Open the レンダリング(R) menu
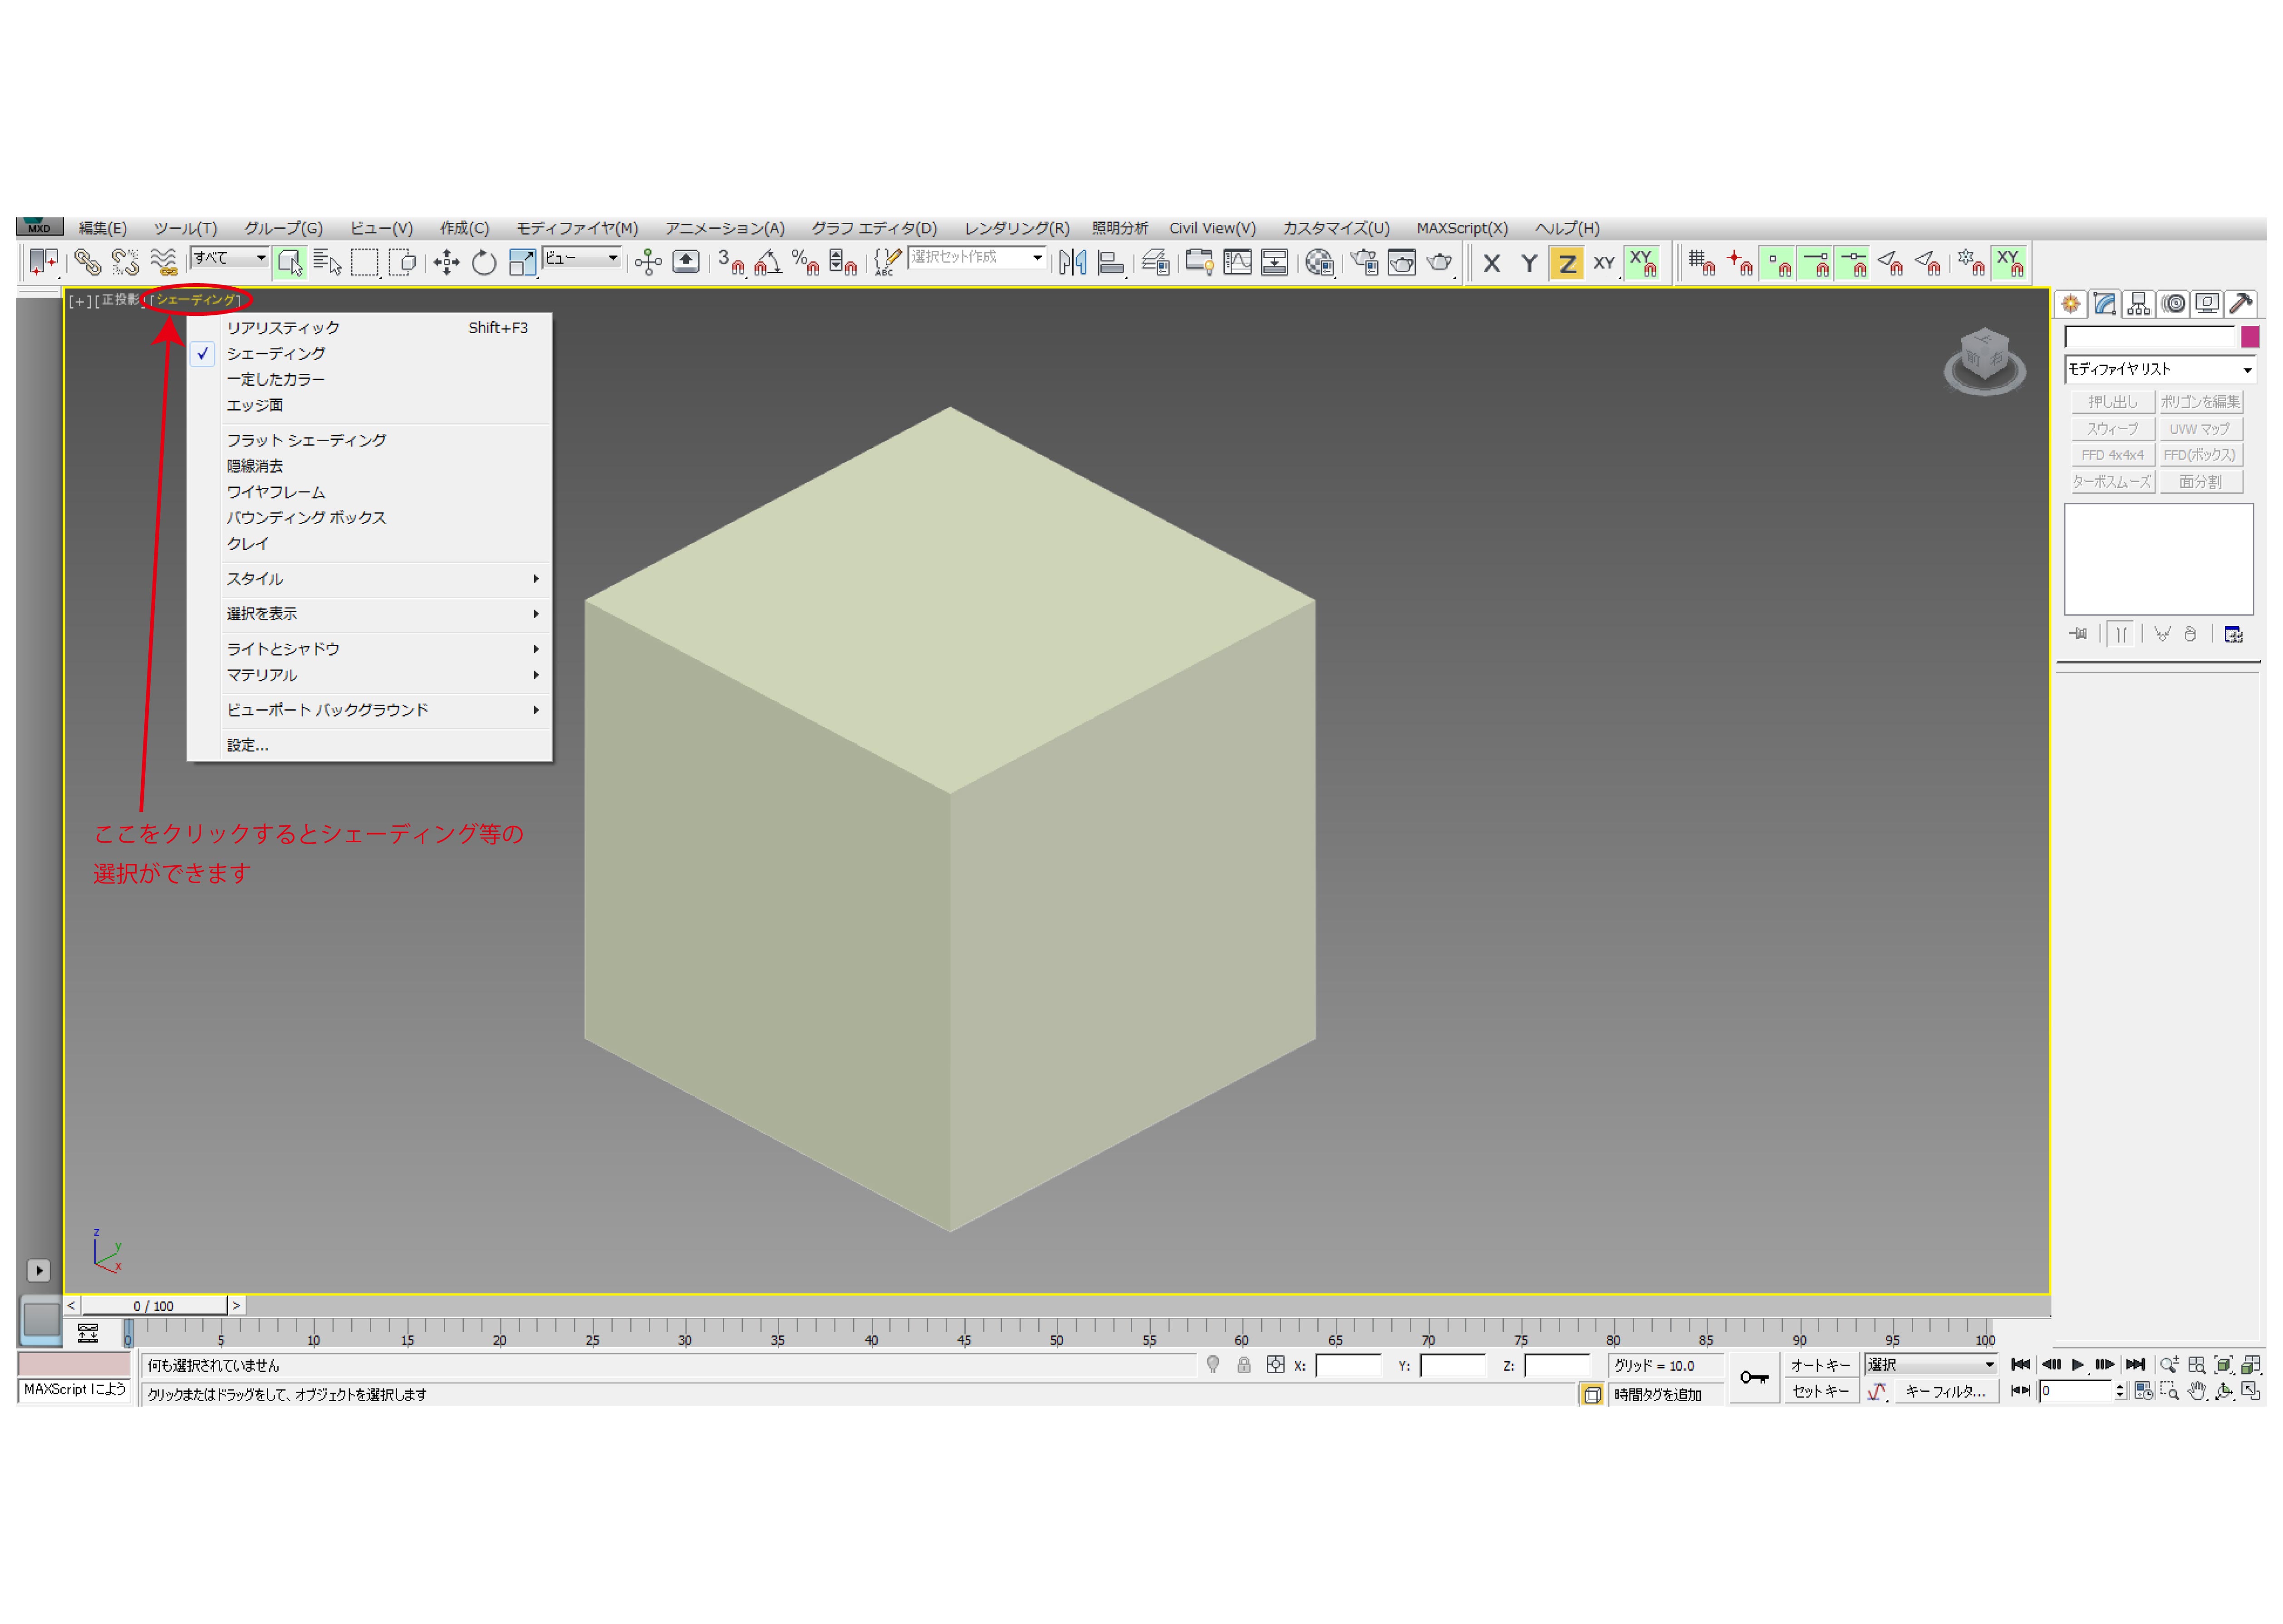 tap(1016, 228)
